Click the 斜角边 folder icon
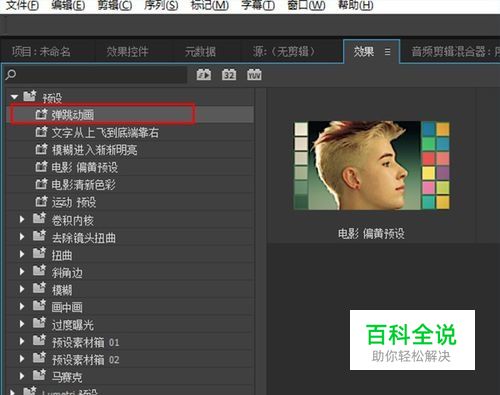 point(39,271)
